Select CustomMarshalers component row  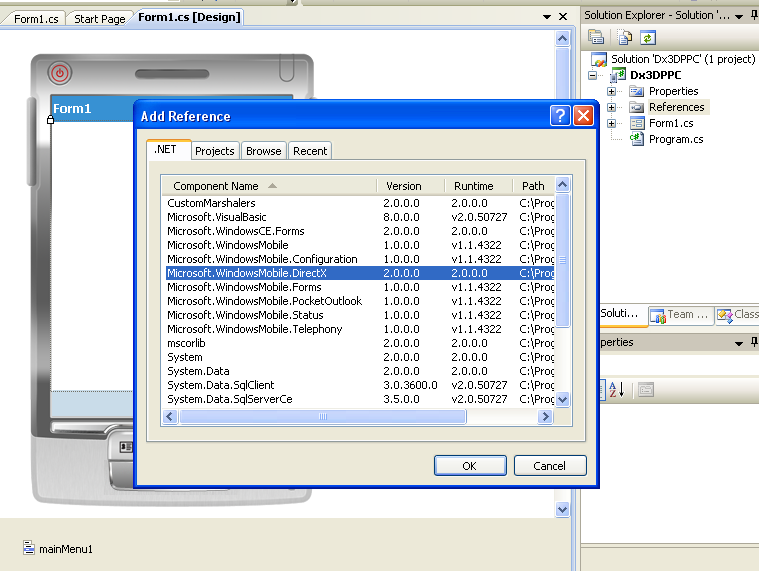(x=360, y=203)
